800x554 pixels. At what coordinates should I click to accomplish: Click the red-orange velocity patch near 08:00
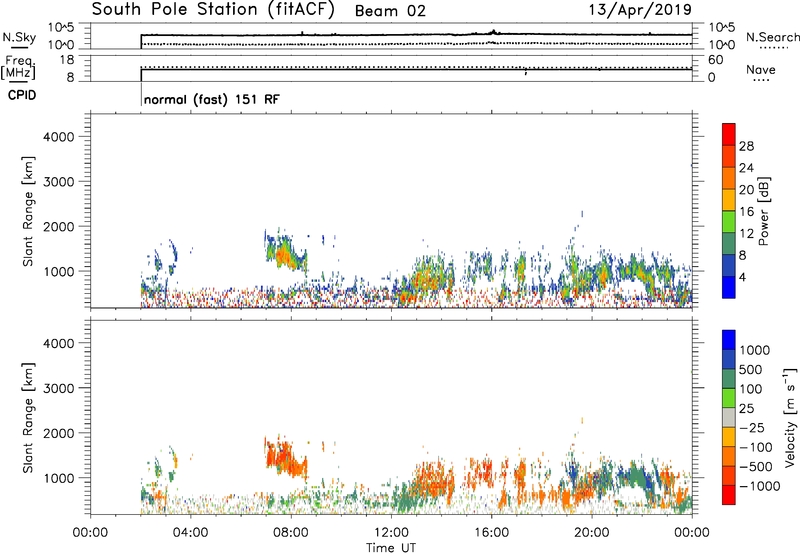pyautogui.click(x=285, y=458)
